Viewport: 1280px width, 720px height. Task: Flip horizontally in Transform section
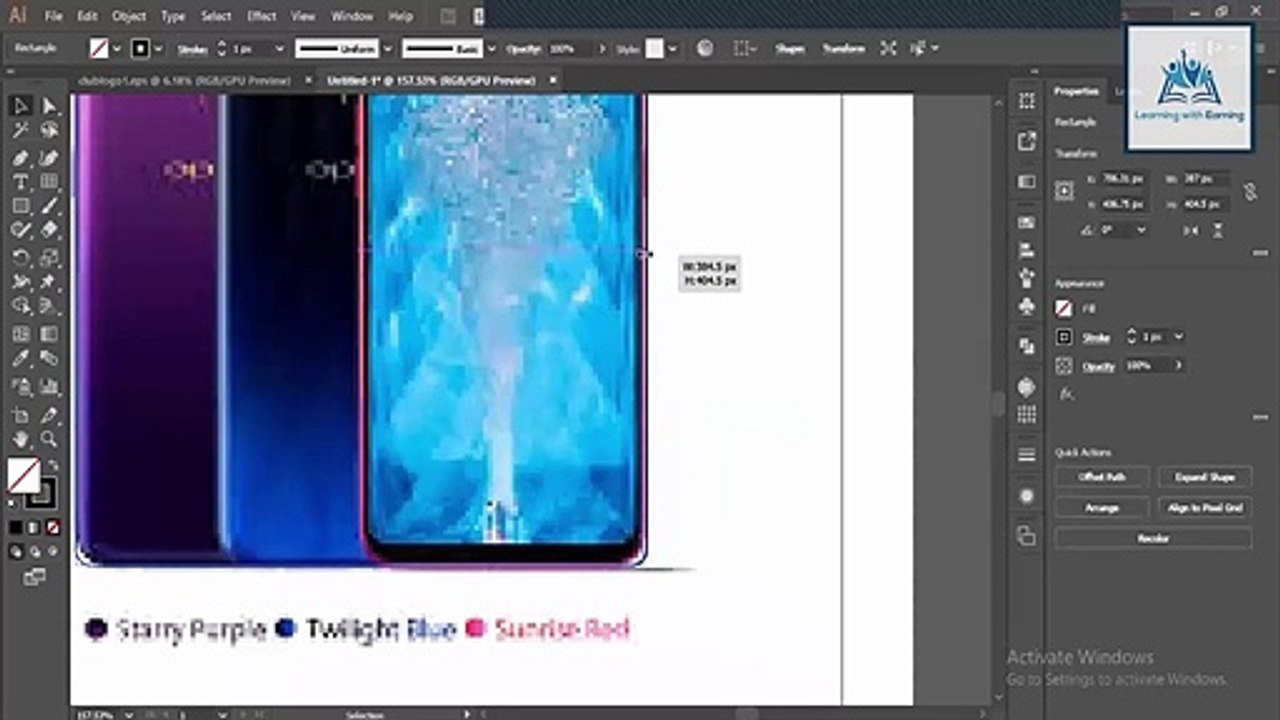click(x=1190, y=230)
